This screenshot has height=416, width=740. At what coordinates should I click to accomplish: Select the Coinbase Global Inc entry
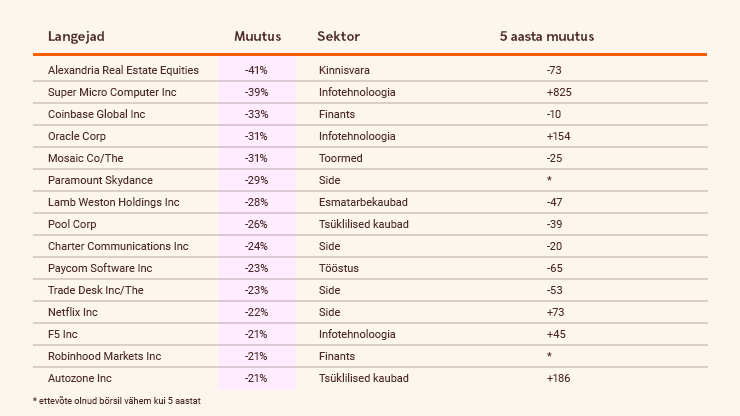96,114
